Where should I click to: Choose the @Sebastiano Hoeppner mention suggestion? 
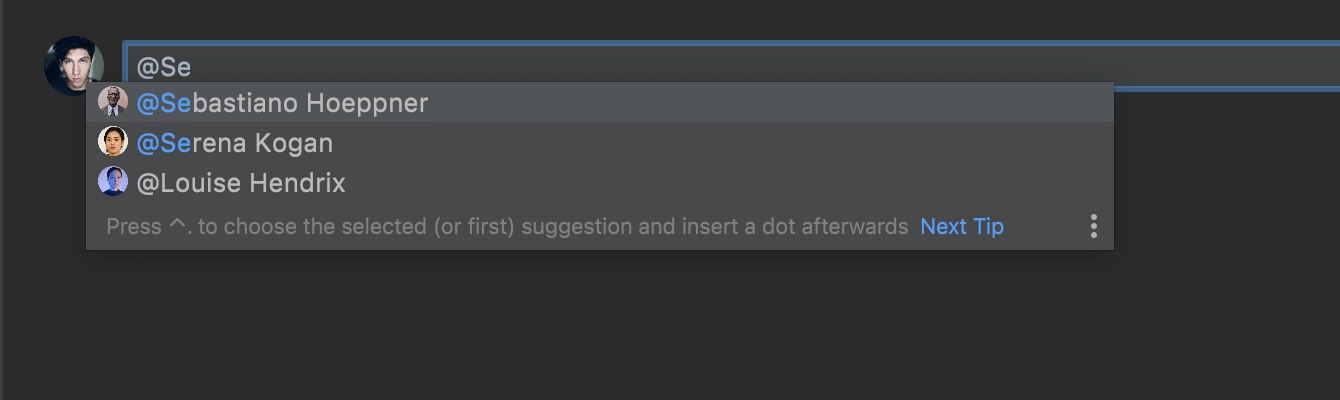point(600,102)
